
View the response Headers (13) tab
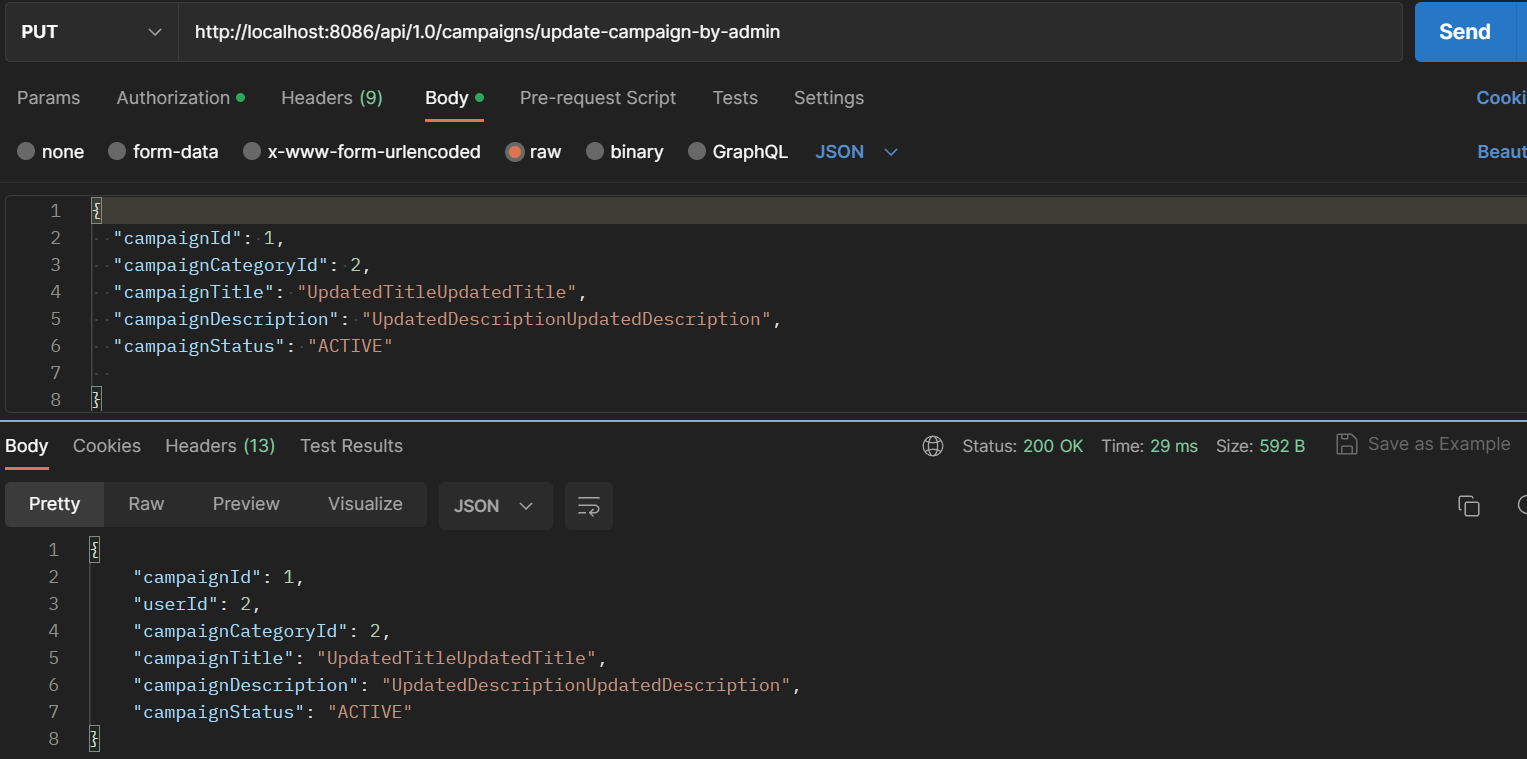pyautogui.click(x=220, y=446)
